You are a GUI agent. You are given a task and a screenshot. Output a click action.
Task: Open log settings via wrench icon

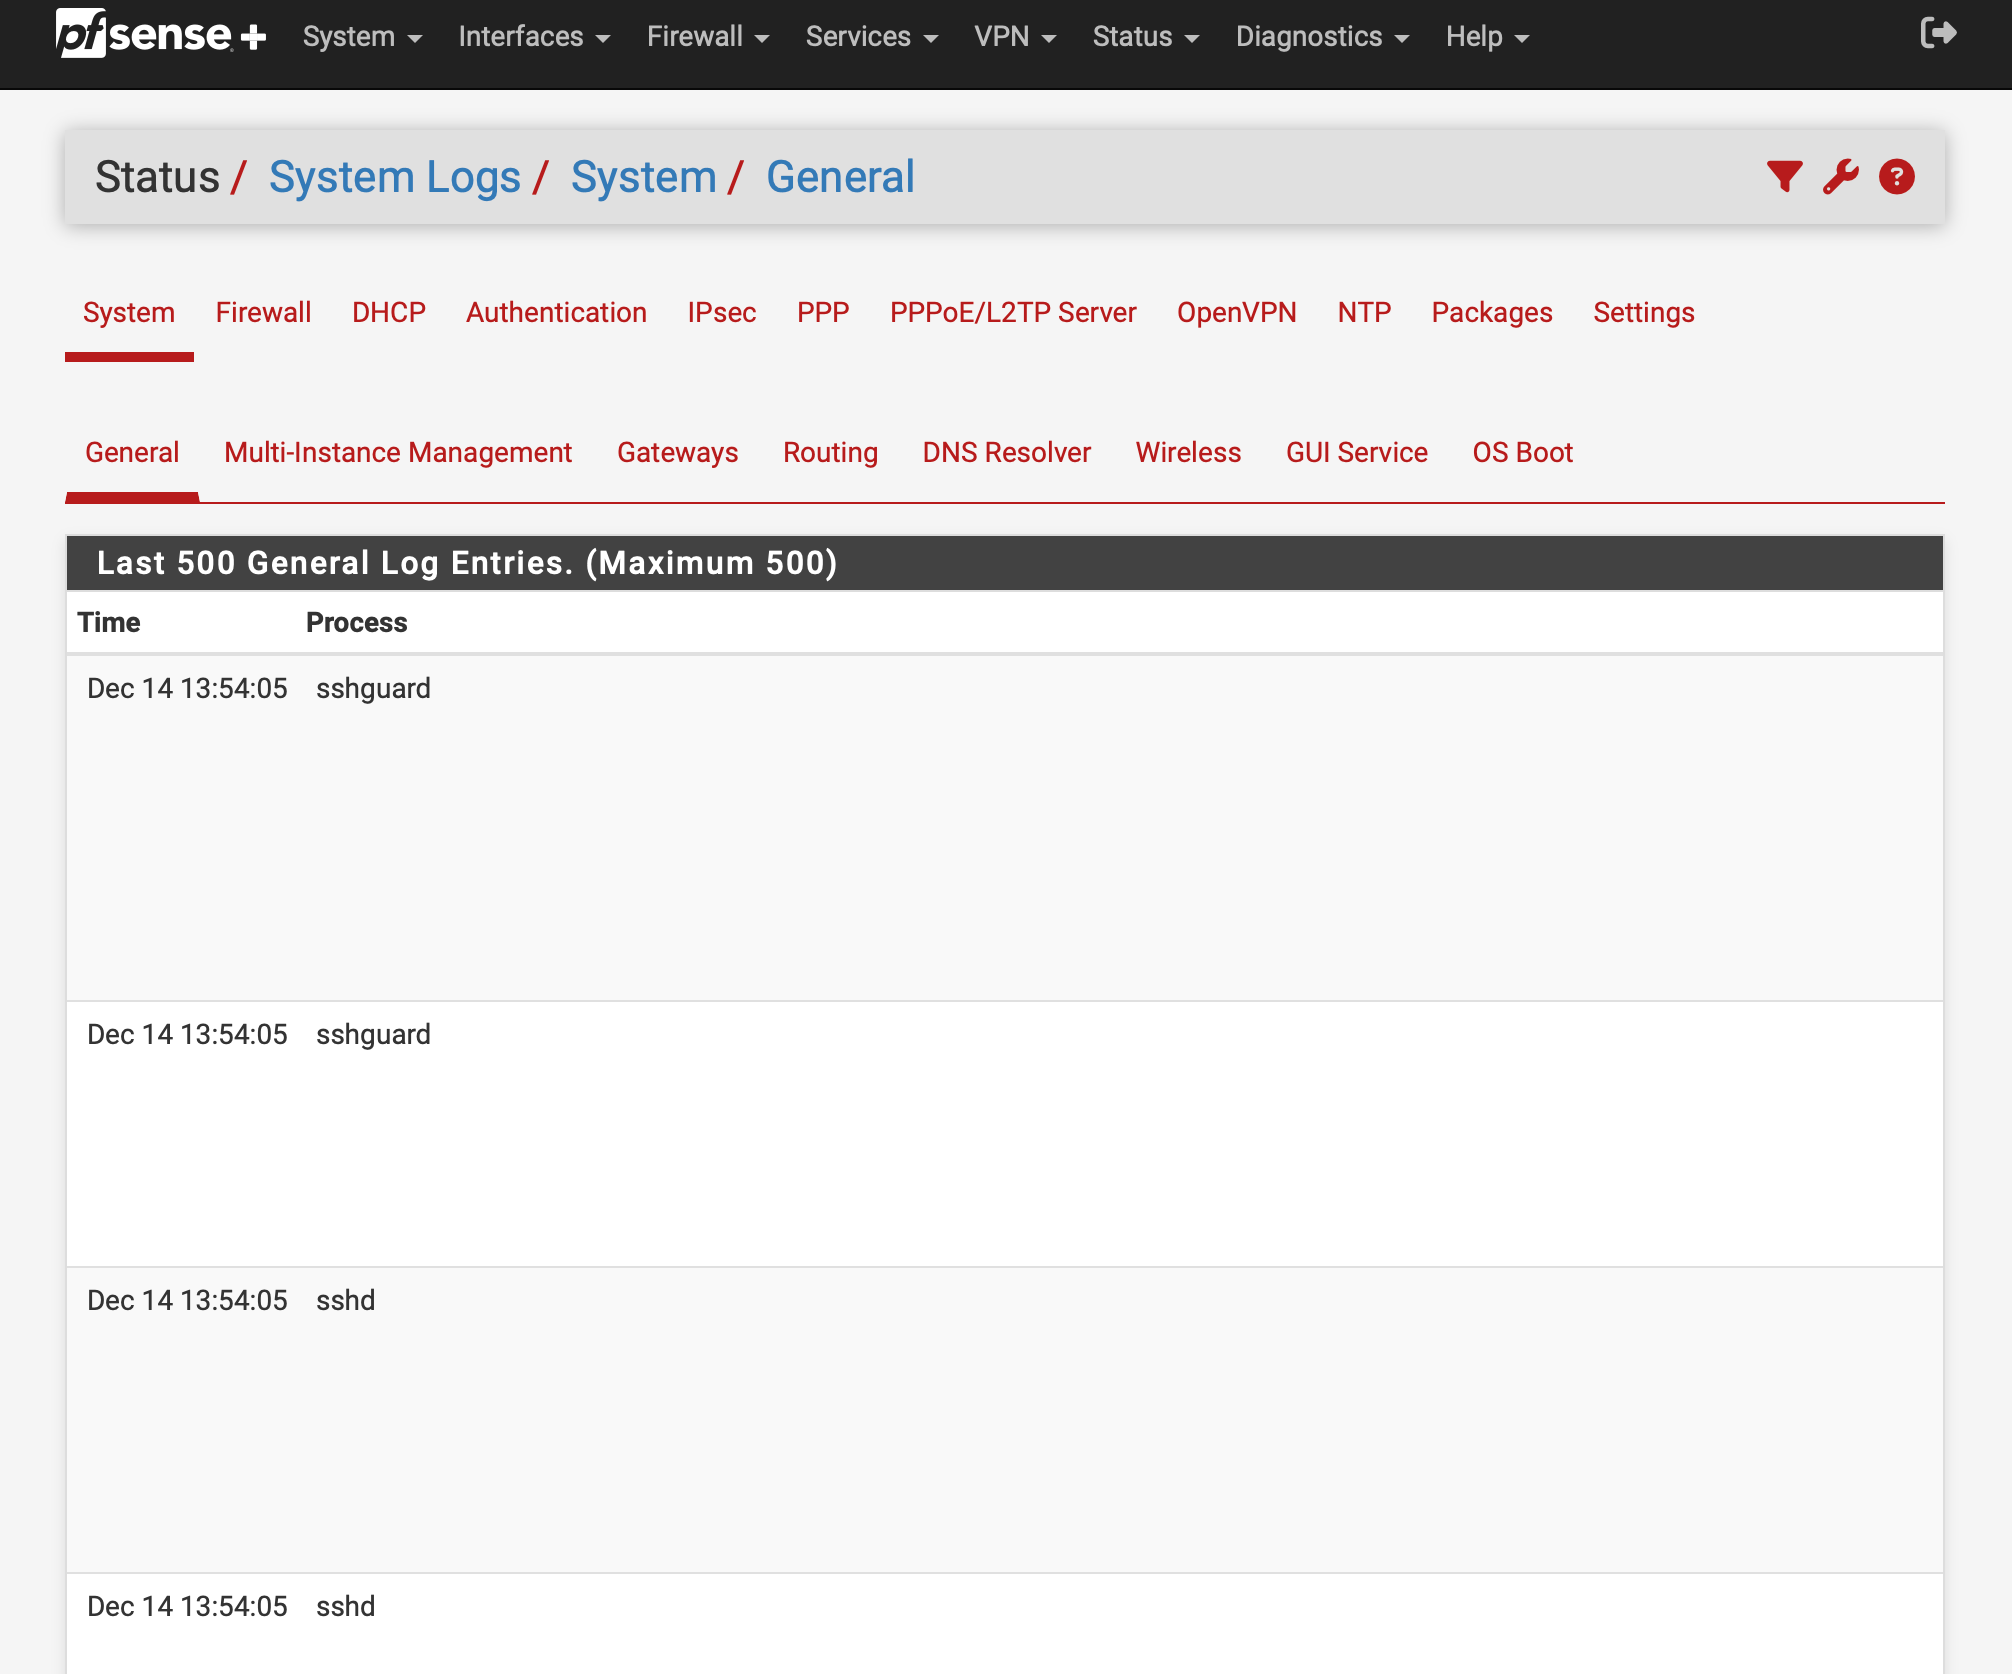1840,177
